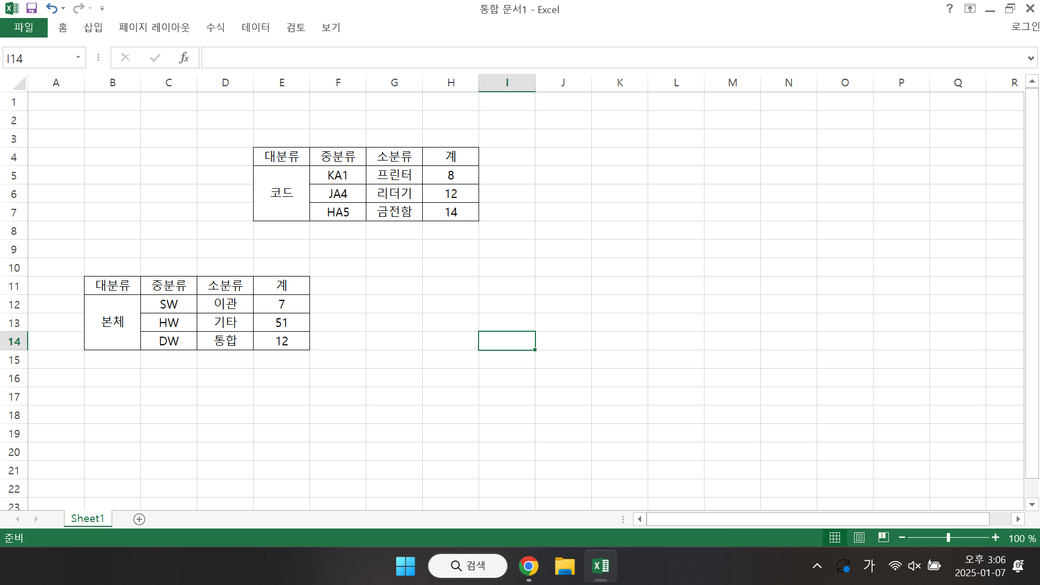
Task: Open File Explorer from the taskbar
Action: [x=565, y=566]
